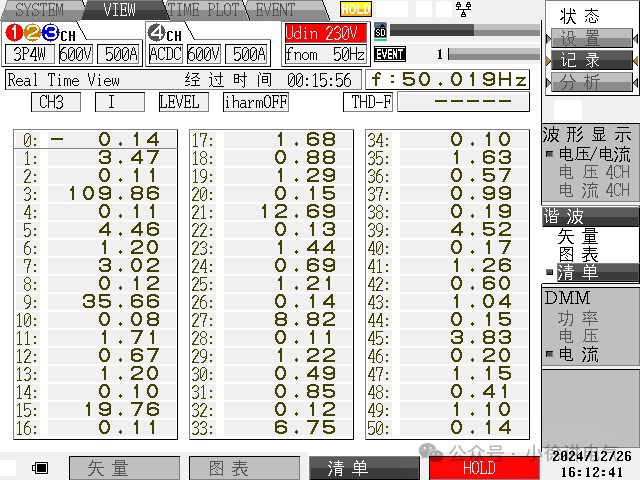The width and height of the screenshot is (640, 480).
Task: Open the LEVEL display mode selector
Action: point(183,102)
